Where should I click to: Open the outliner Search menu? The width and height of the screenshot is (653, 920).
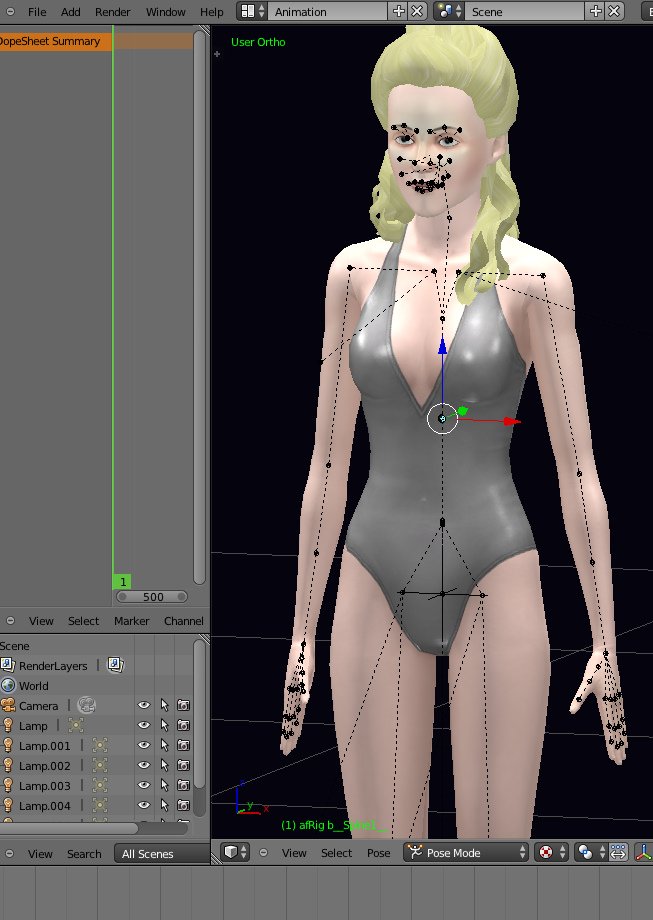tap(84, 854)
